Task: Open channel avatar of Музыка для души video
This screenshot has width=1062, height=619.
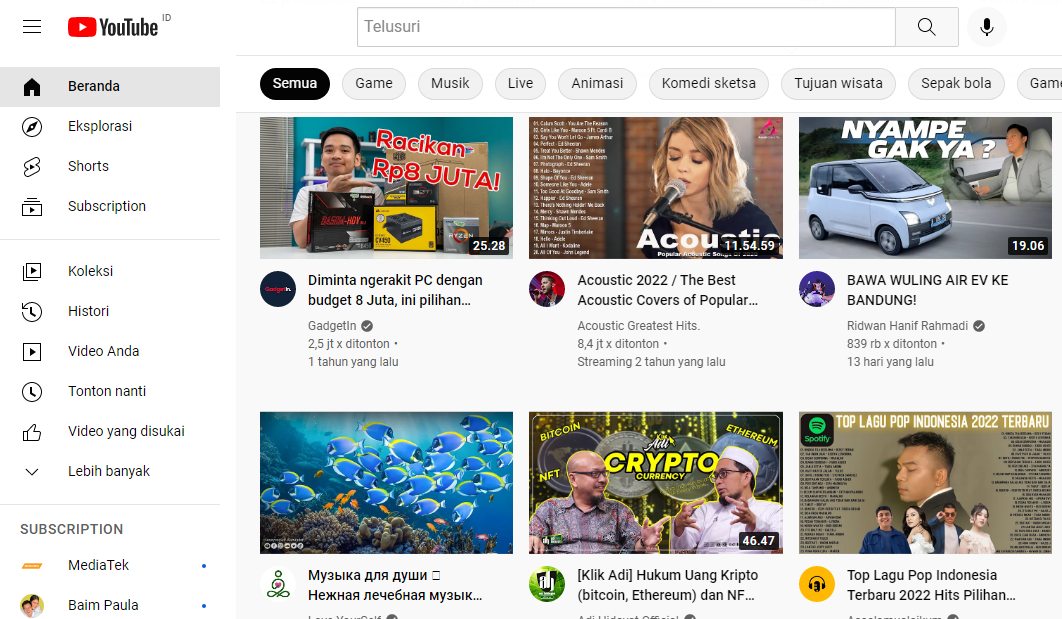Action: [x=278, y=584]
